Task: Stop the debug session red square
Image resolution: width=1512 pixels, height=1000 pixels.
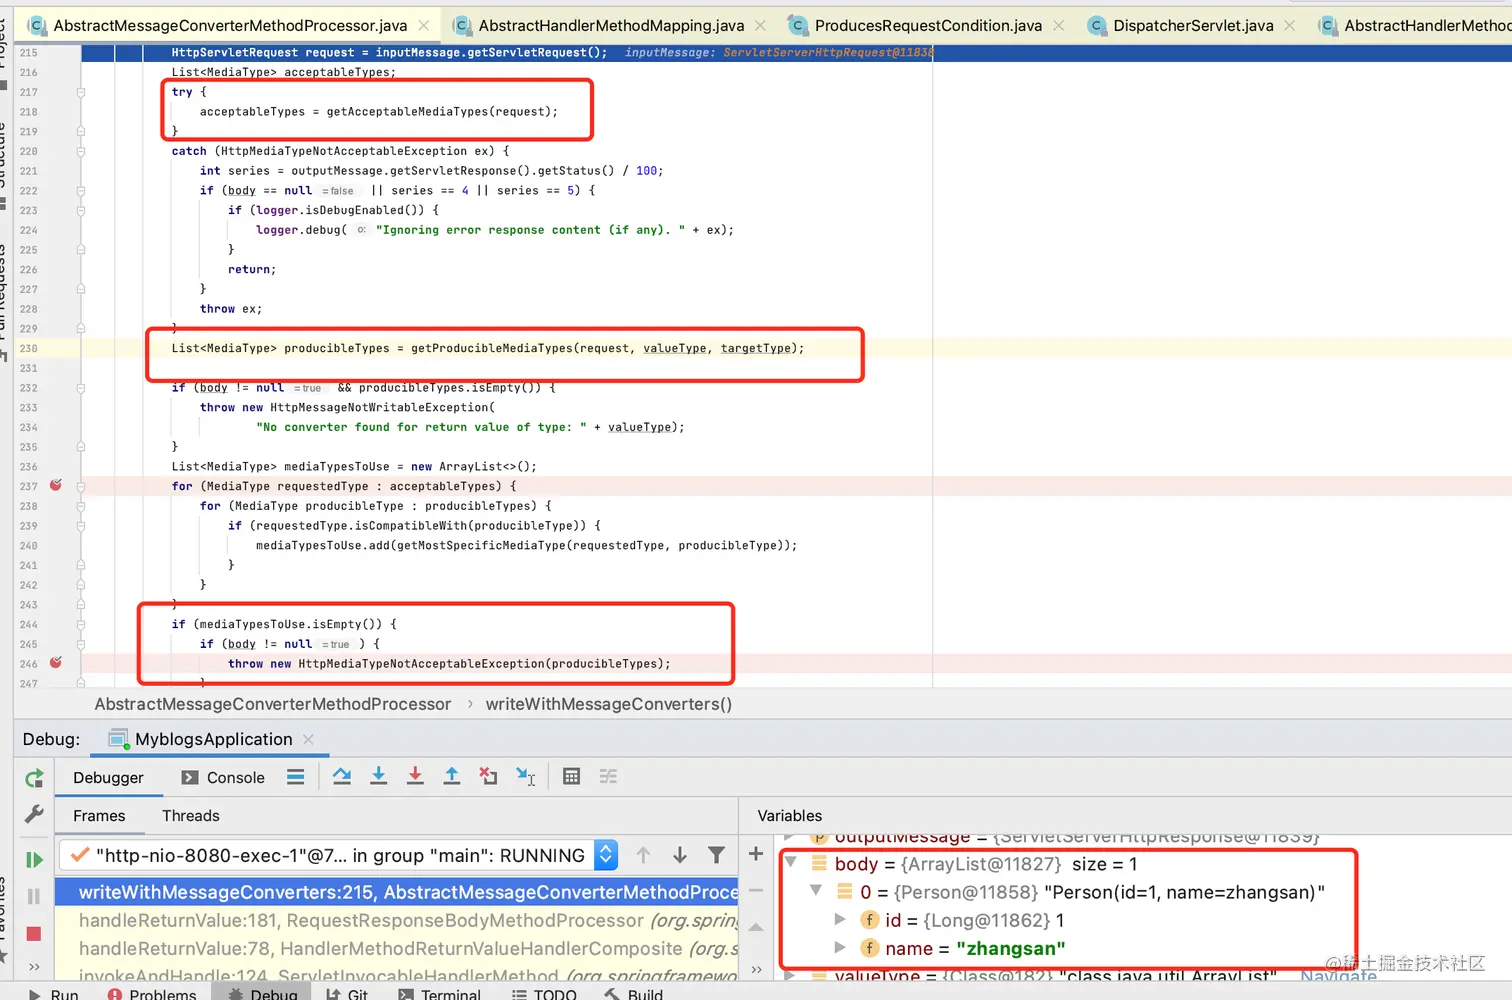Action: 34,933
